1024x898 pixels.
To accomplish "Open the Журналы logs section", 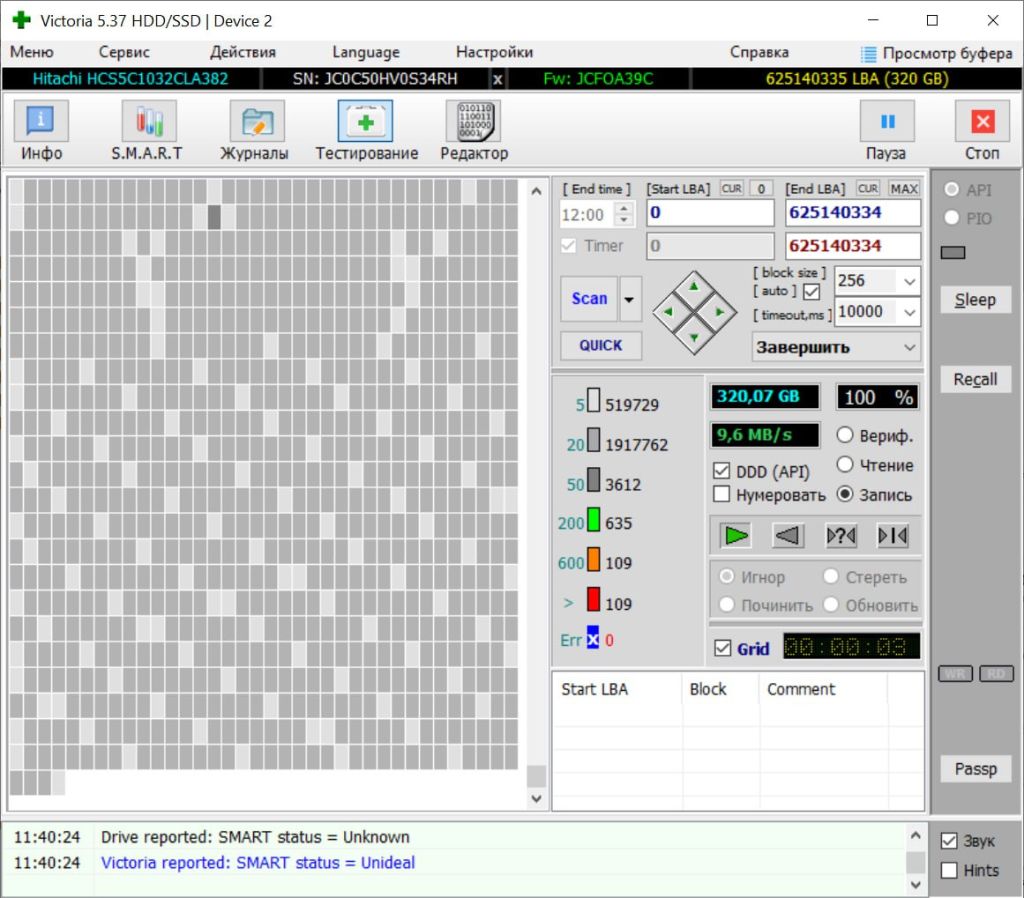I will [255, 131].
